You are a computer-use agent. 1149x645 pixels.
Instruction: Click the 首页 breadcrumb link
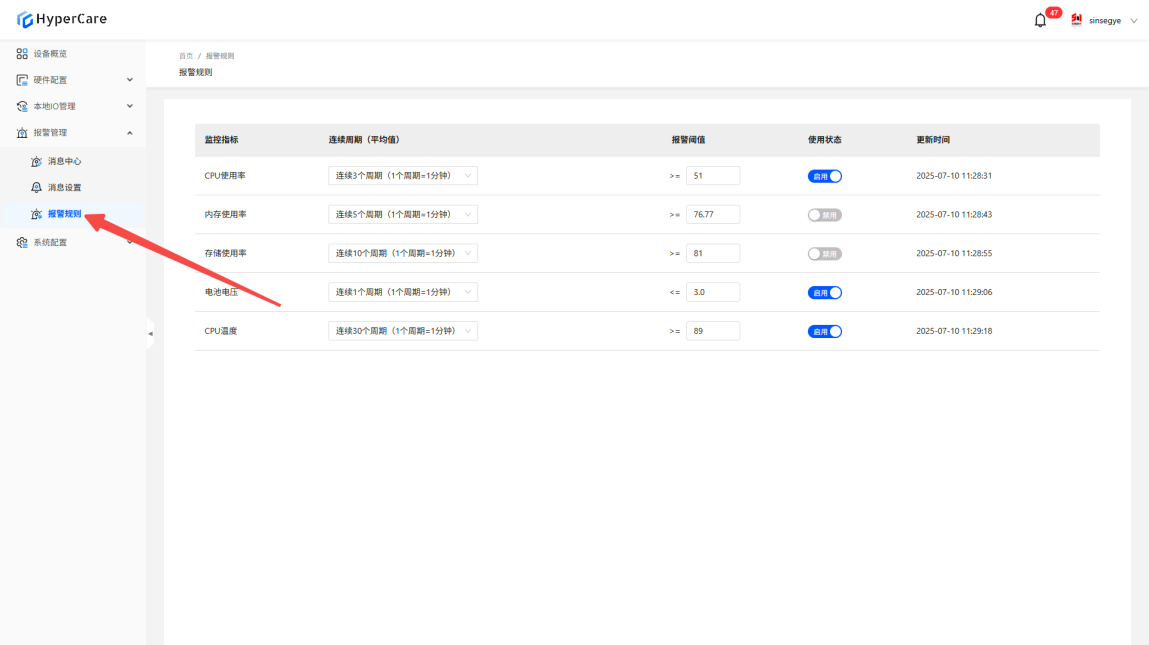click(x=186, y=56)
